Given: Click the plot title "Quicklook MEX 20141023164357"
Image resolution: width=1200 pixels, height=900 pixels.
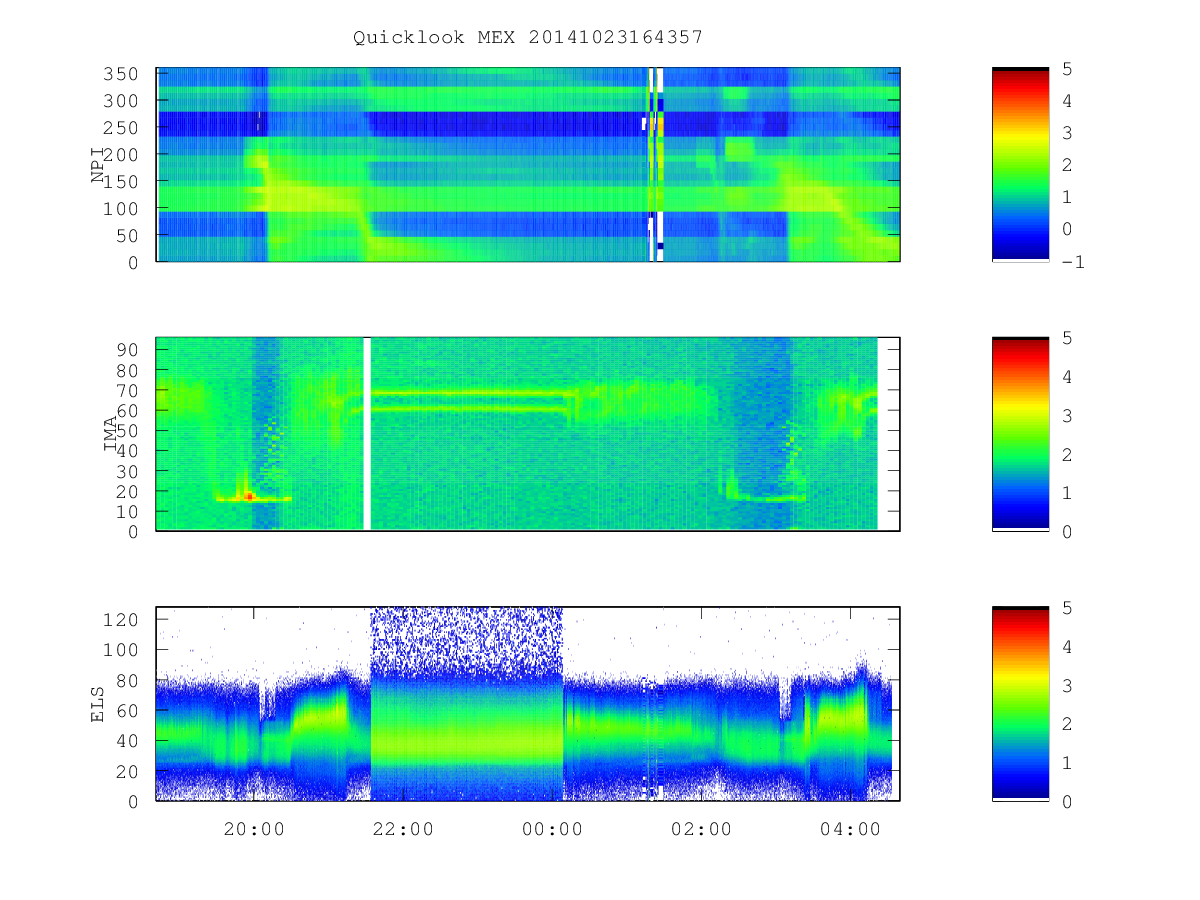Looking at the screenshot, I should click(x=528, y=37).
